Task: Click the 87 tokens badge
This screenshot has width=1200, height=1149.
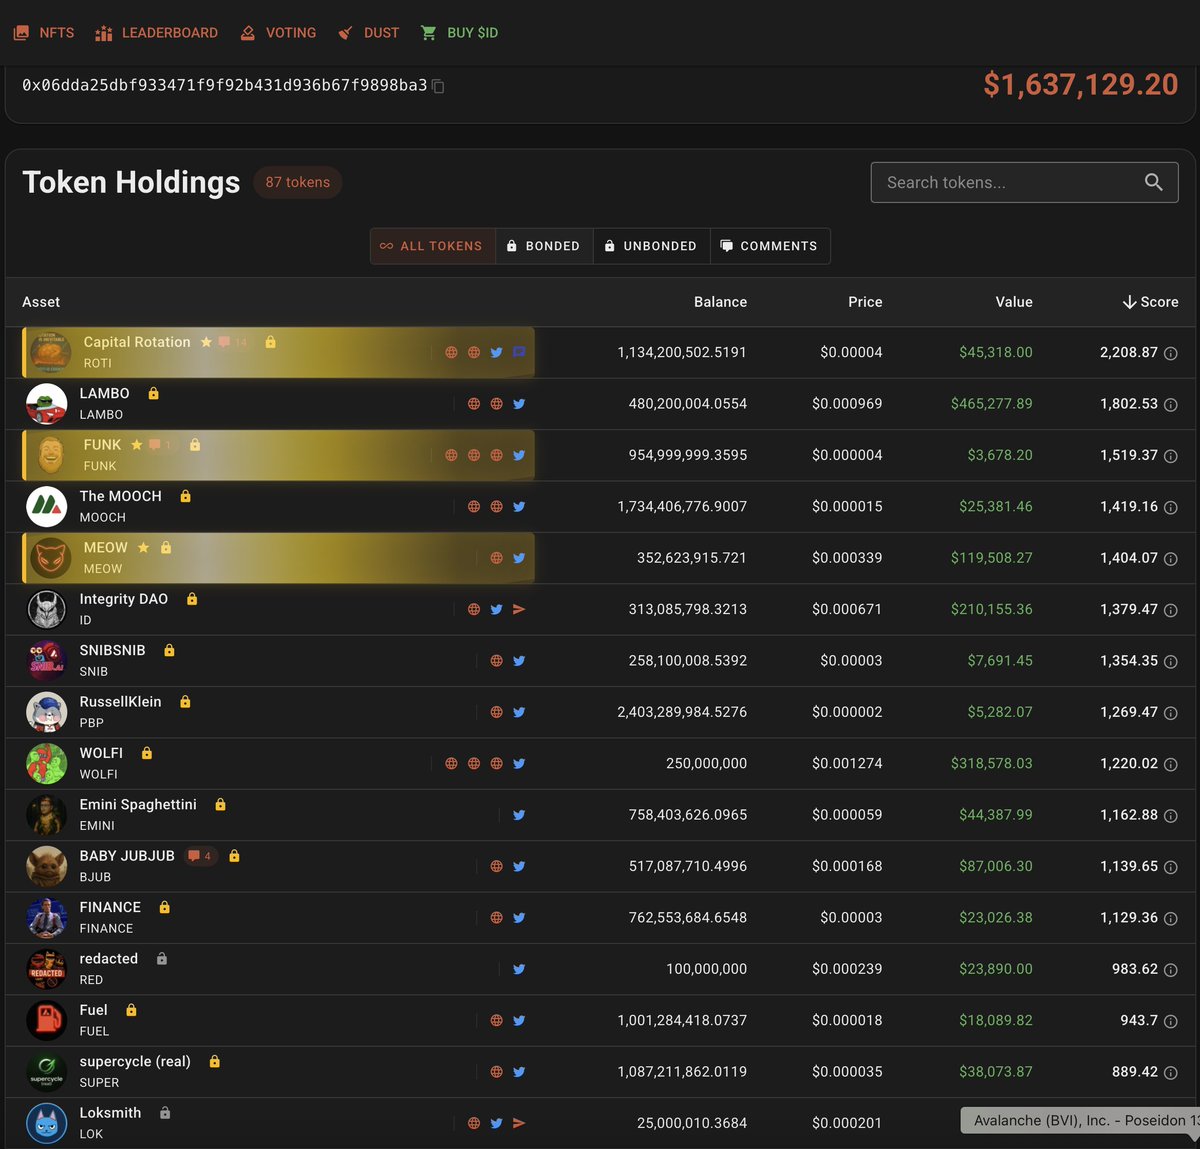Action: (297, 182)
